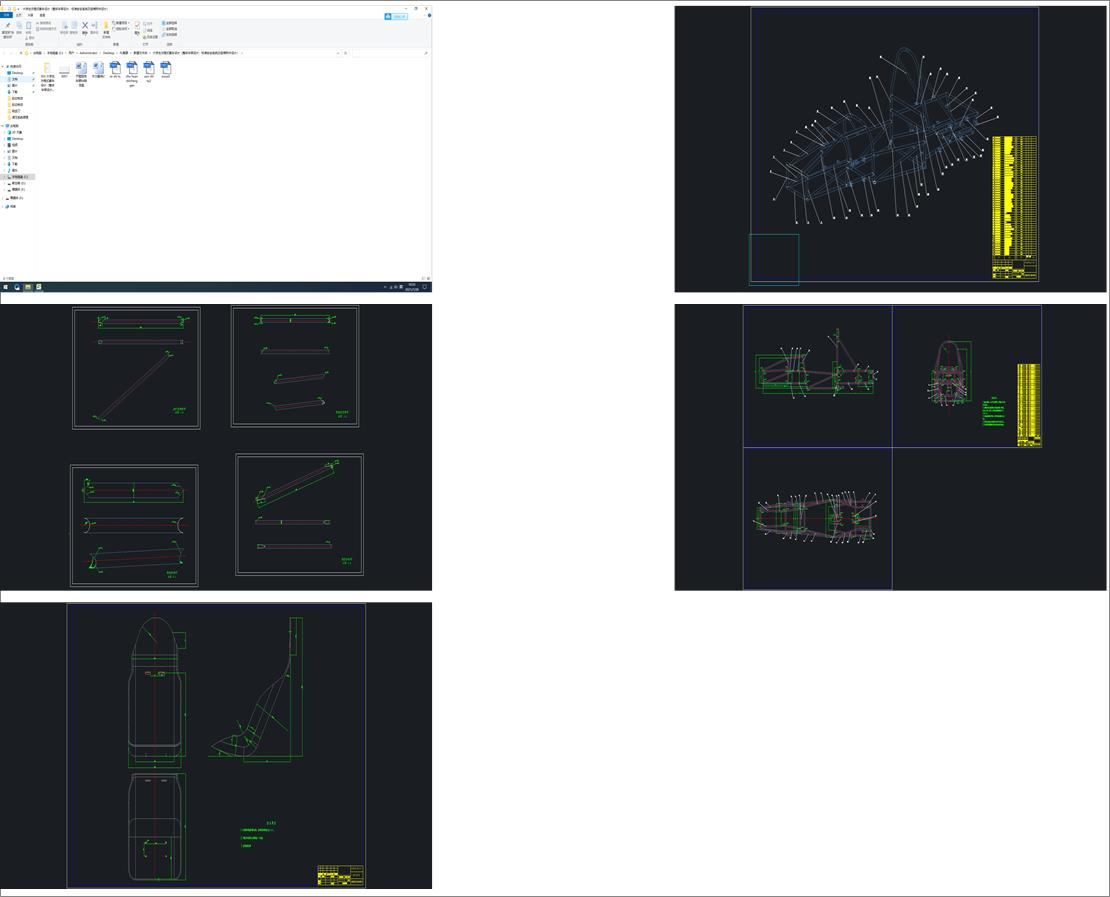Open the notification center icon on taskbar
The image size is (1110, 897).
pos(425,287)
